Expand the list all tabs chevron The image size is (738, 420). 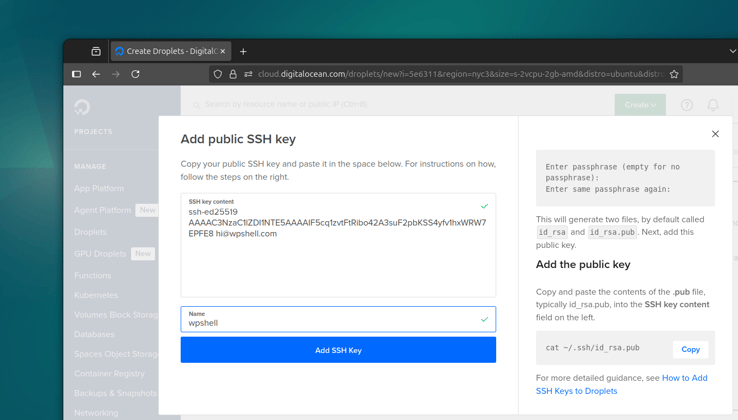732,51
